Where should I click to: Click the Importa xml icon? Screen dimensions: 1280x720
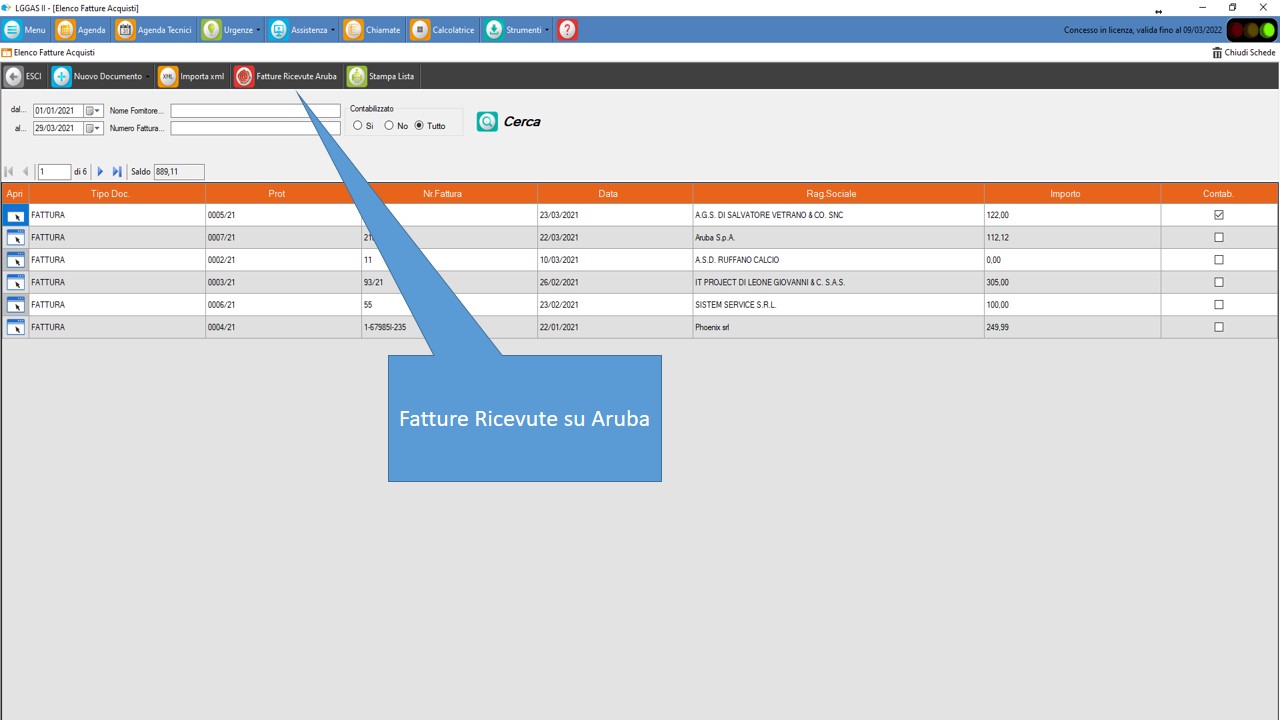[x=168, y=76]
